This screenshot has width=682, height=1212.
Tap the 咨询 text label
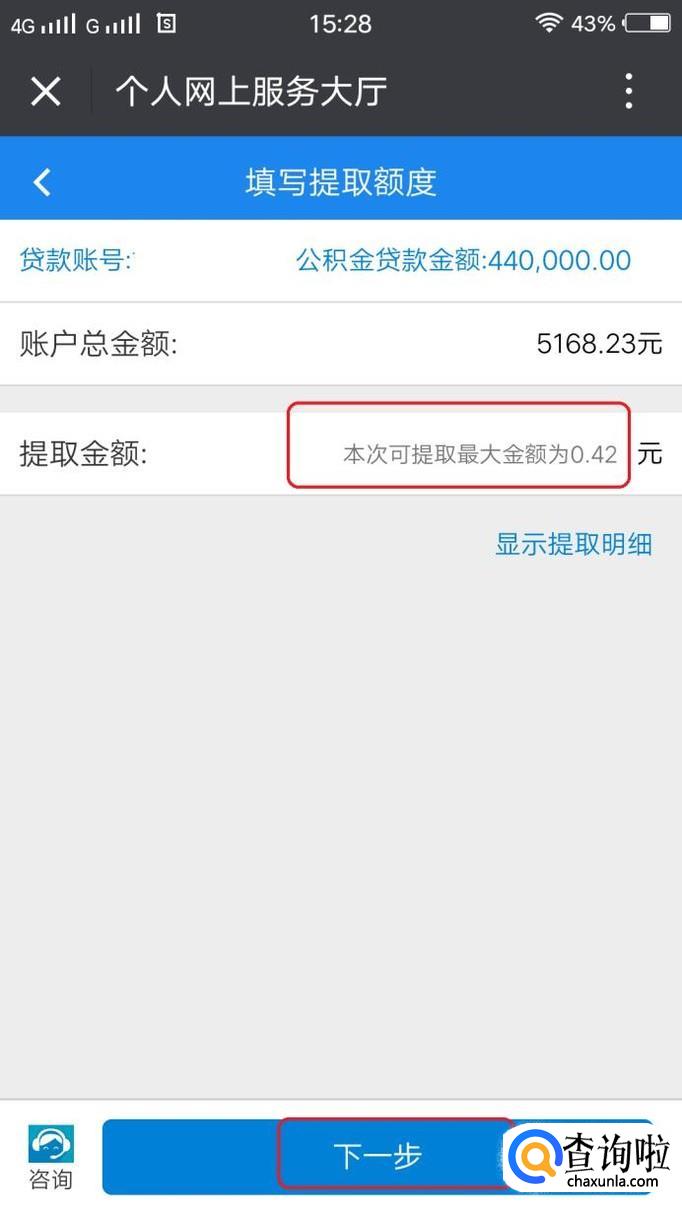50,1180
